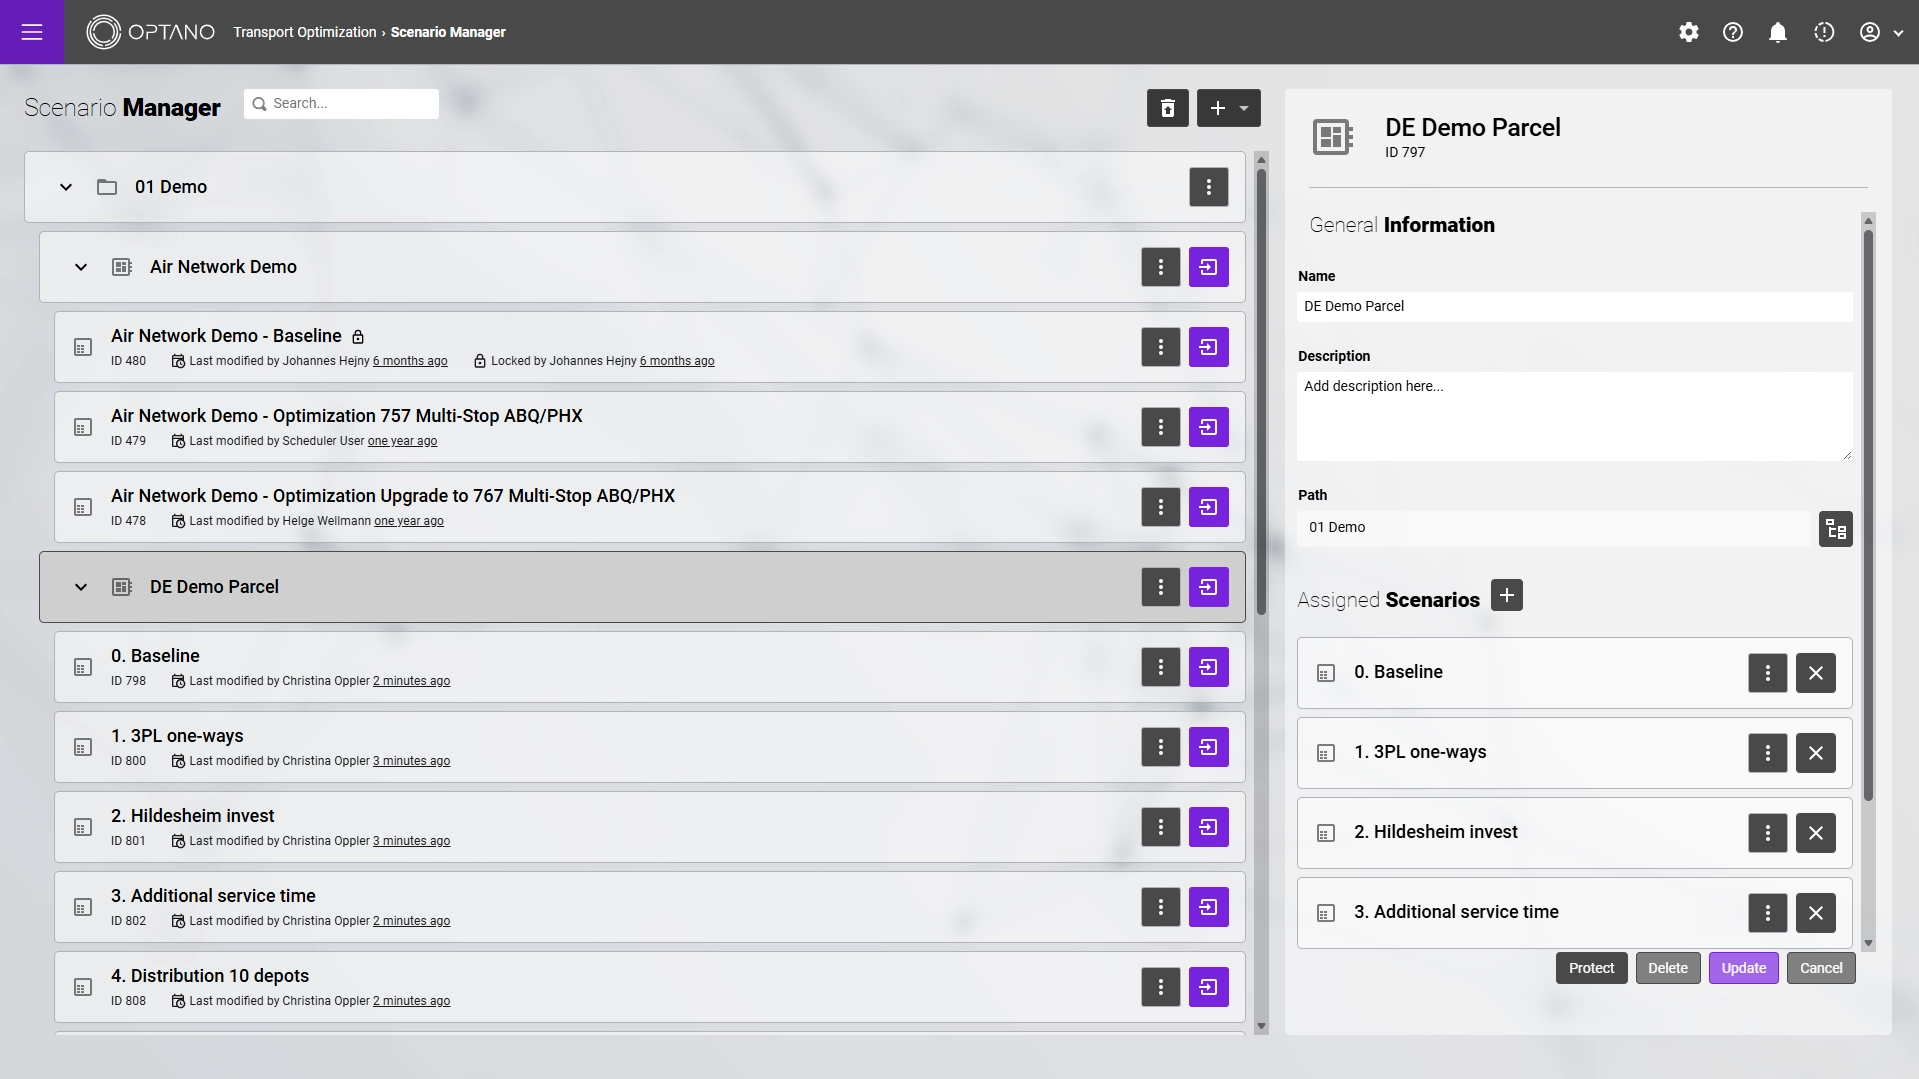Viewport: 1919px width, 1079px height.
Task: Open the more options for 01 Demo folder
Action: [1208, 187]
